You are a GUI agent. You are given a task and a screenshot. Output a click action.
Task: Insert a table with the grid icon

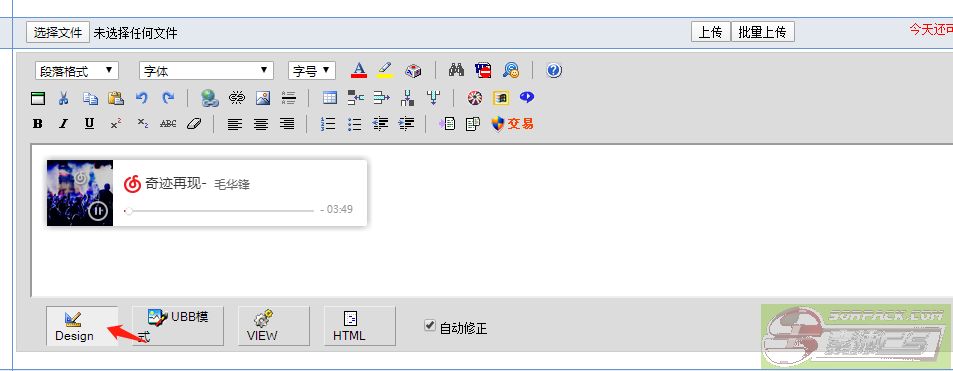(x=329, y=97)
